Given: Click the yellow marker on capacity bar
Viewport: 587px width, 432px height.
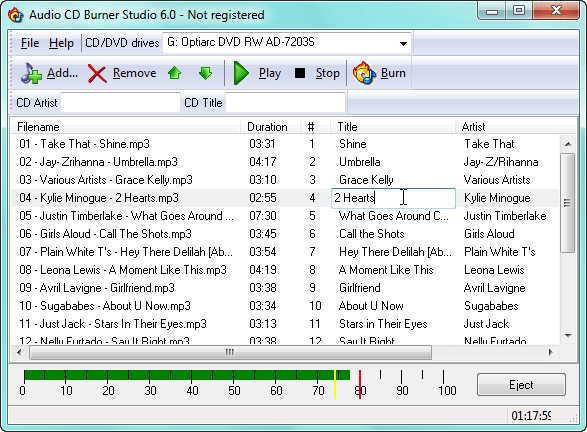Looking at the screenshot, I should pyautogui.click(x=335, y=384).
